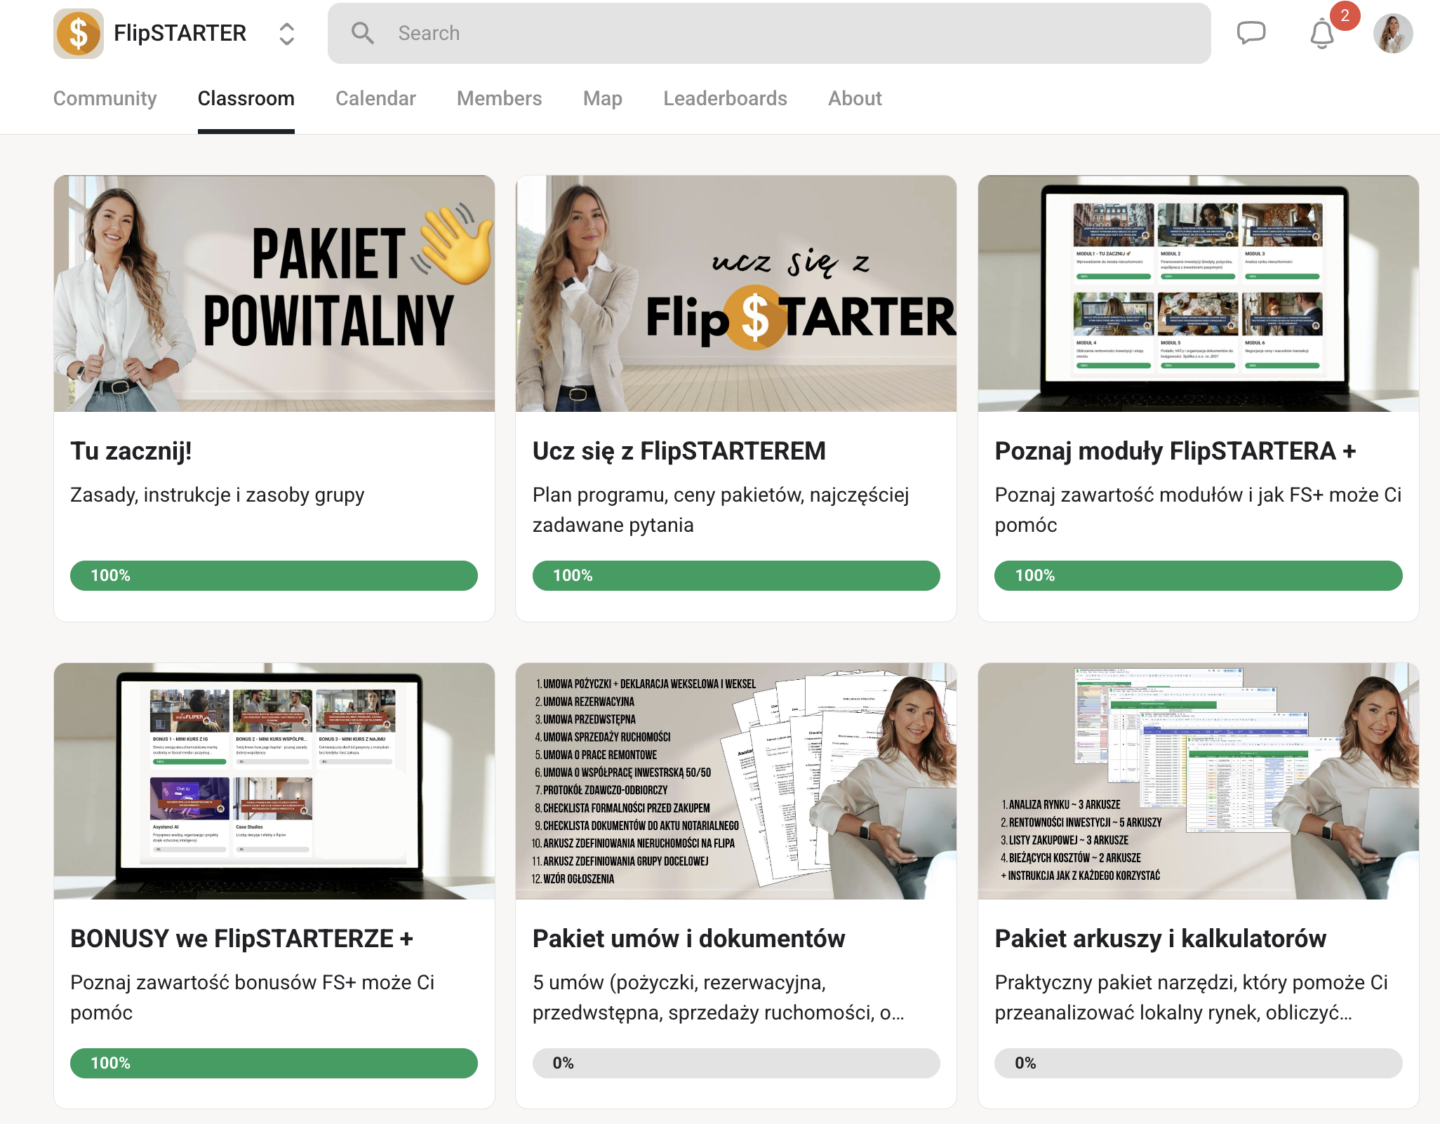The width and height of the screenshot is (1440, 1124).
Task: Click '5 umów (pożyczki, rezerwacyjna' description
Action: (718, 997)
